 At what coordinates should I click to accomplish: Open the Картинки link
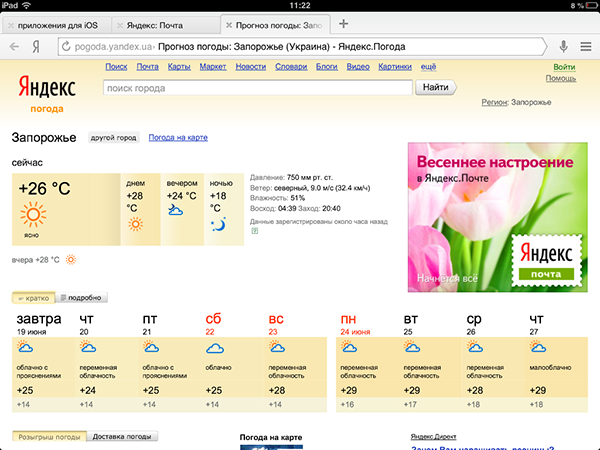point(395,67)
